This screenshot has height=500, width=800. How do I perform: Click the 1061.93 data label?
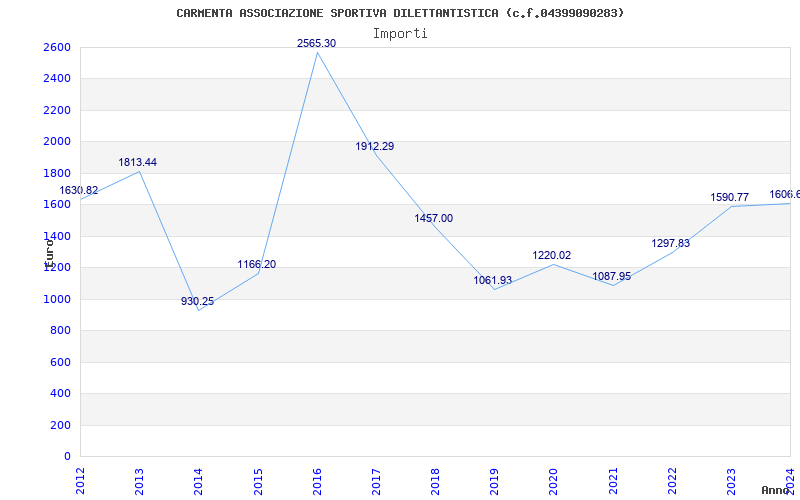point(492,280)
